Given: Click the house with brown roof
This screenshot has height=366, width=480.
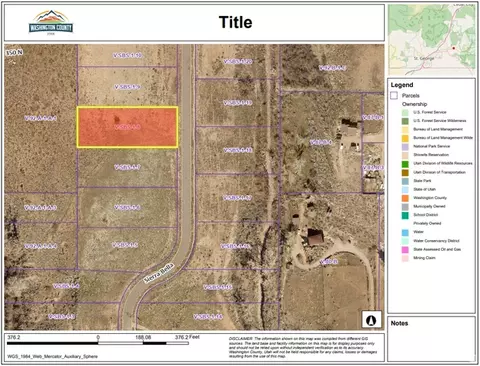Looking at the screenshot, I should (x=315, y=237).
